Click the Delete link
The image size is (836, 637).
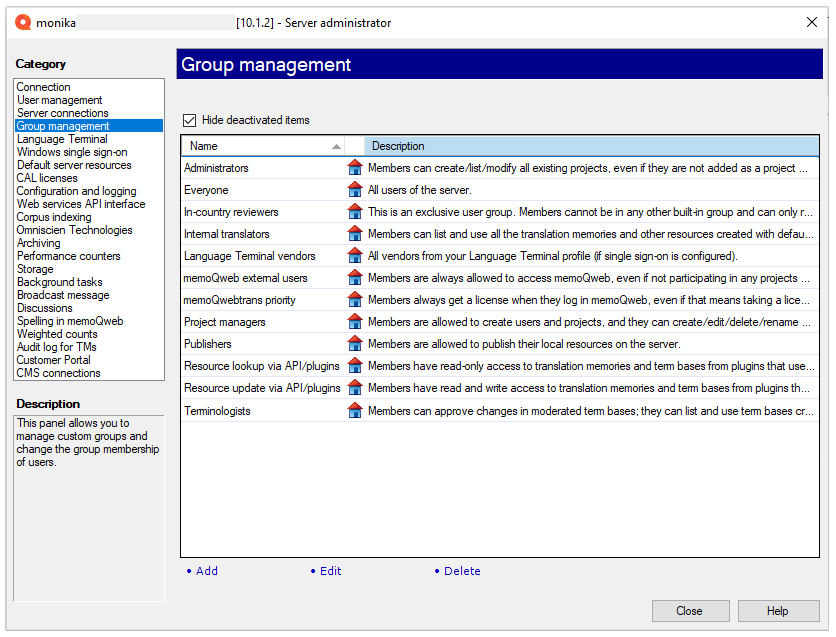pyautogui.click(x=461, y=570)
